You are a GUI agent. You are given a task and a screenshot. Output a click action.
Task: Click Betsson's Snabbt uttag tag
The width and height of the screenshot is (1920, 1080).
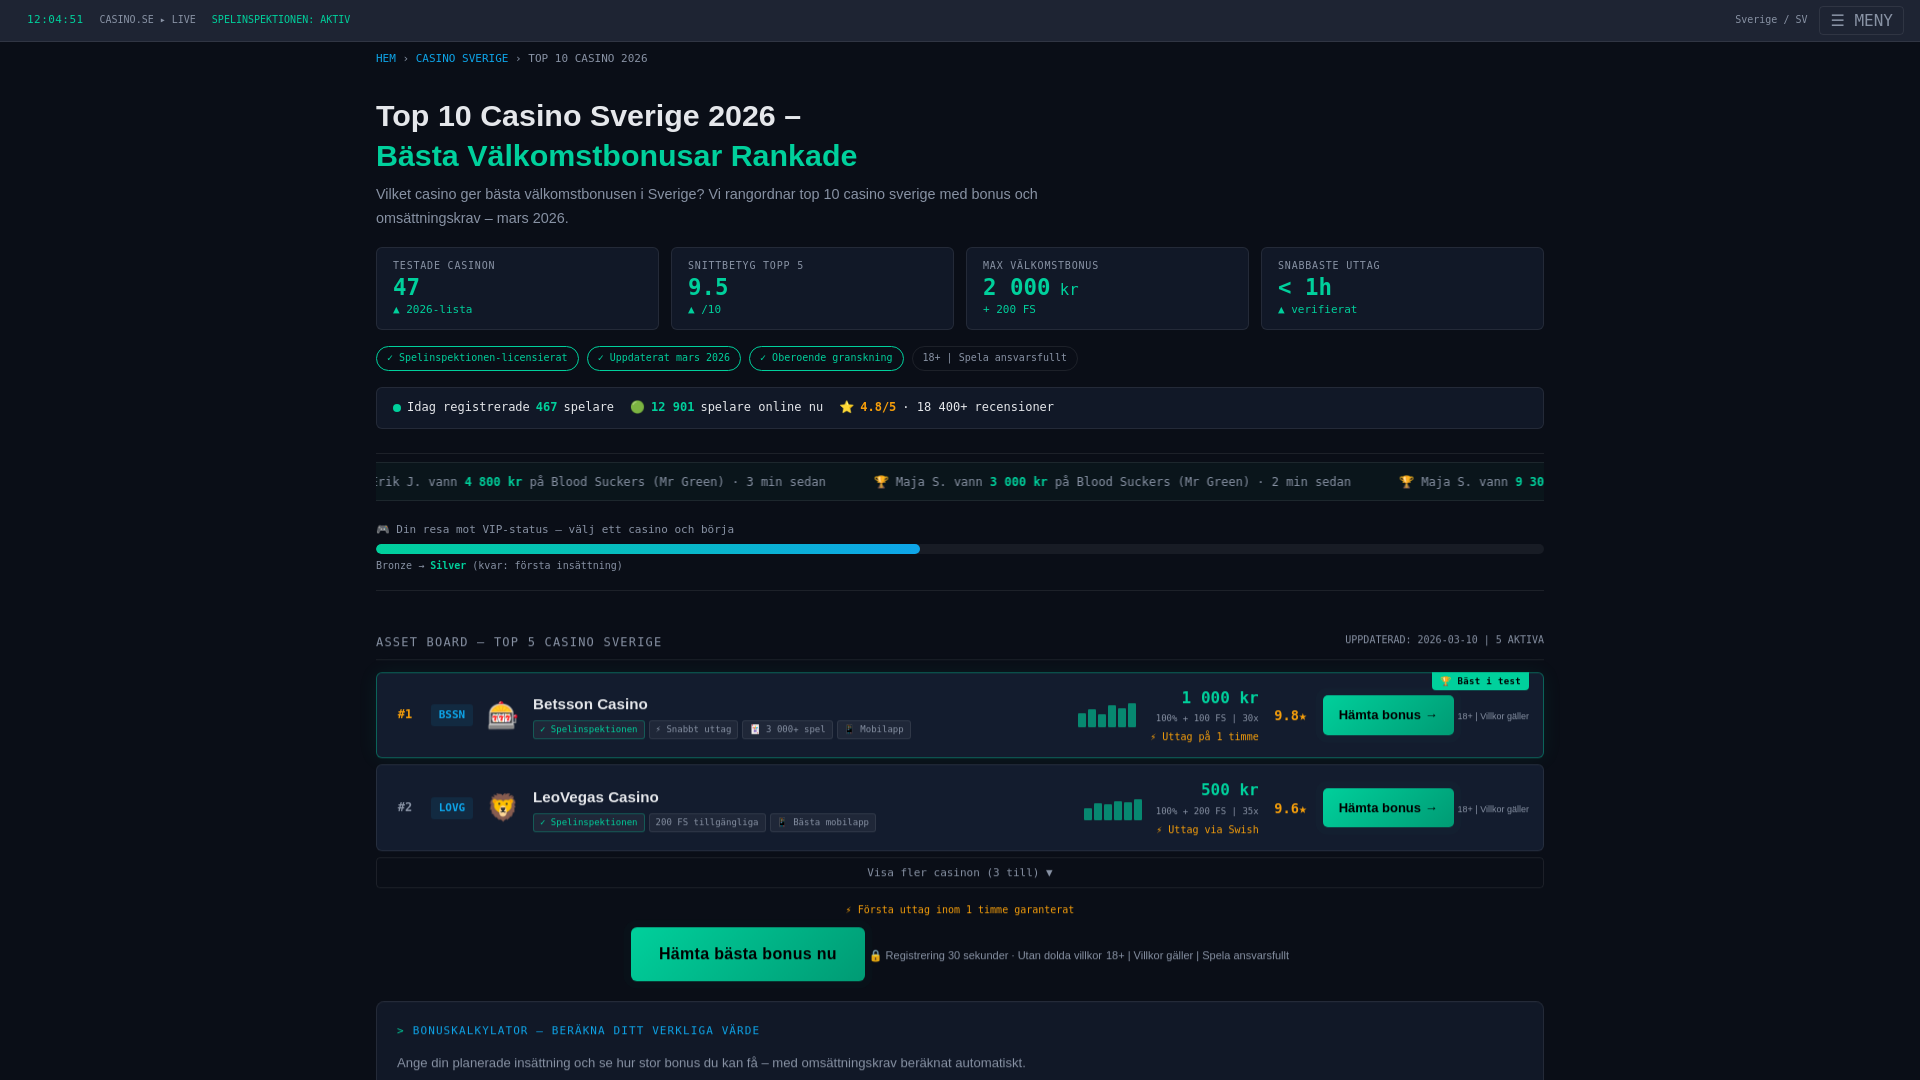point(693,730)
